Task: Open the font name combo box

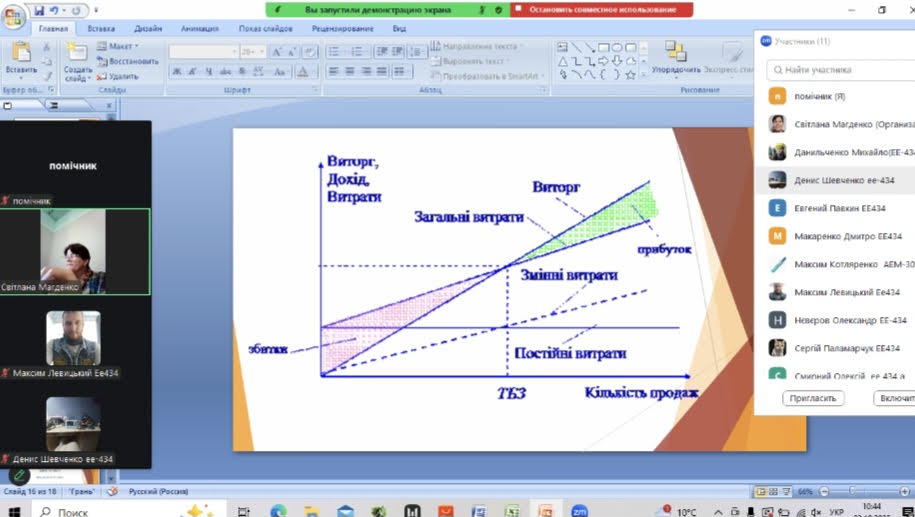Action: 203,51
